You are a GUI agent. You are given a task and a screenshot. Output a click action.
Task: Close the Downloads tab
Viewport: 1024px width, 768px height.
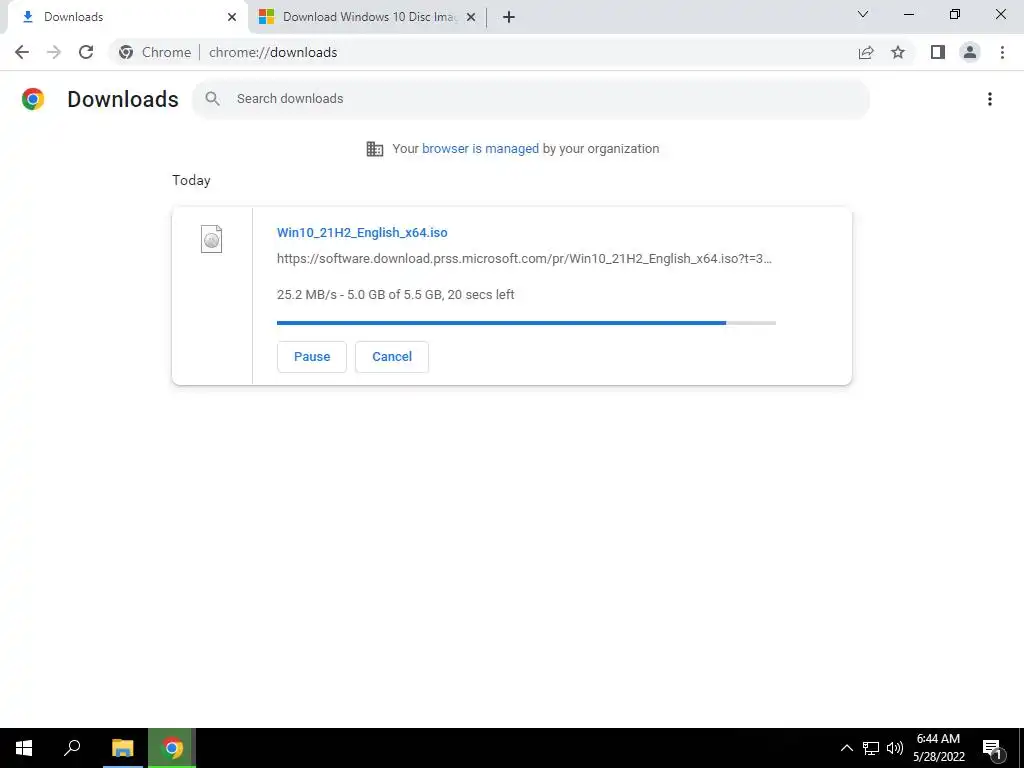(x=232, y=17)
